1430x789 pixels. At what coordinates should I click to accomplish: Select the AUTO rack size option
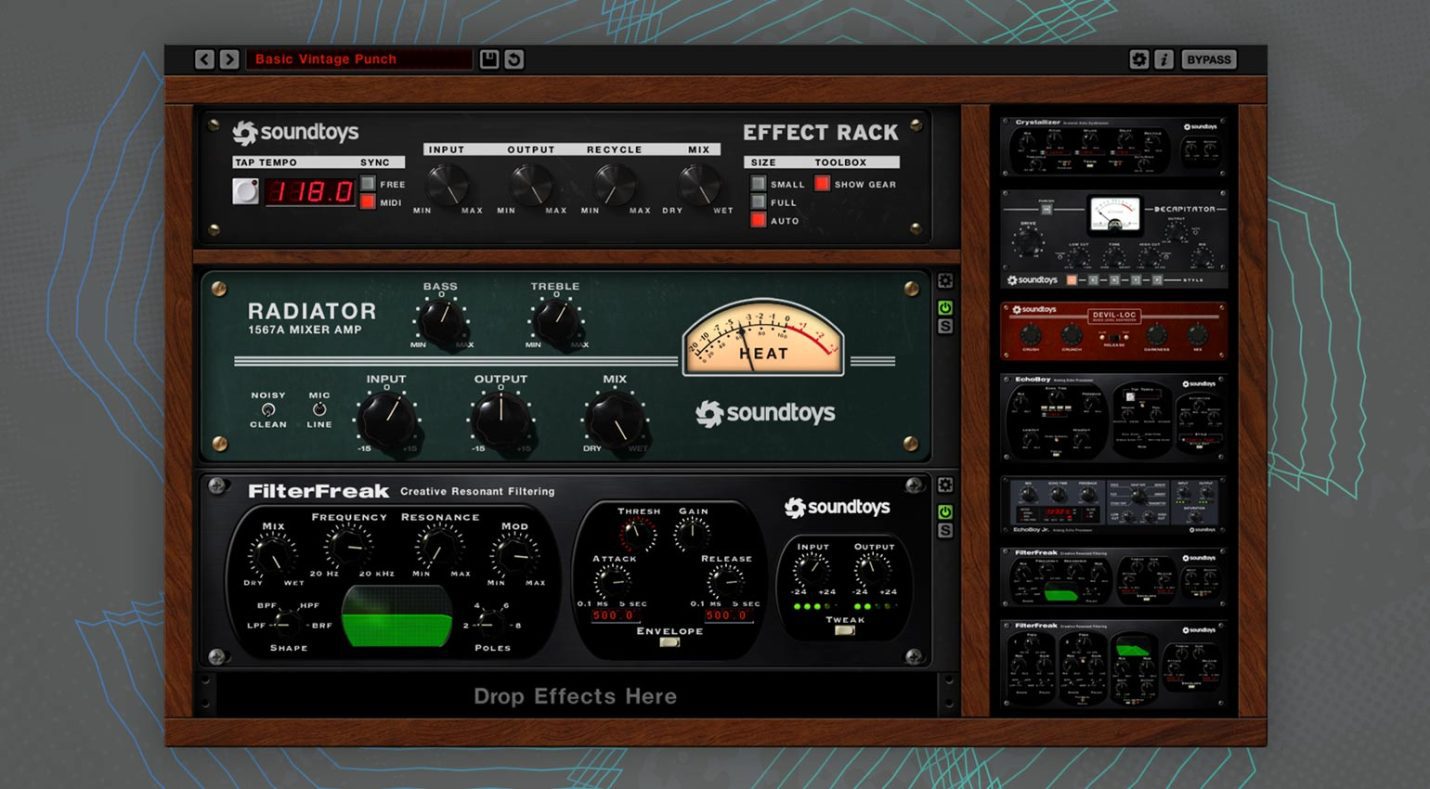pyautogui.click(x=759, y=221)
